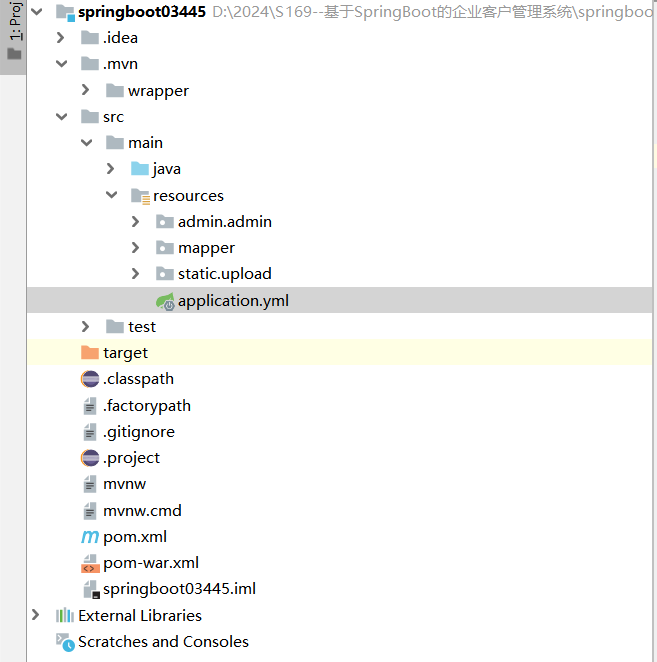Expand the mapper folder arrow
The image size is (657, 662).
pyautogui.click(x=136, y=248)
